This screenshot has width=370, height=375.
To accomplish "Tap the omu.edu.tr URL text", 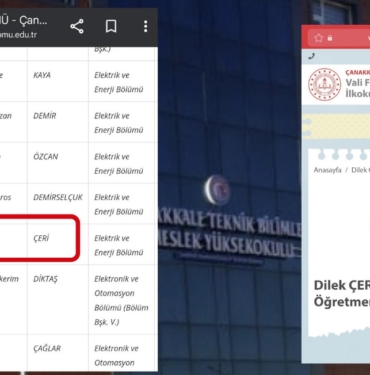I will click(x=18, y=35).
